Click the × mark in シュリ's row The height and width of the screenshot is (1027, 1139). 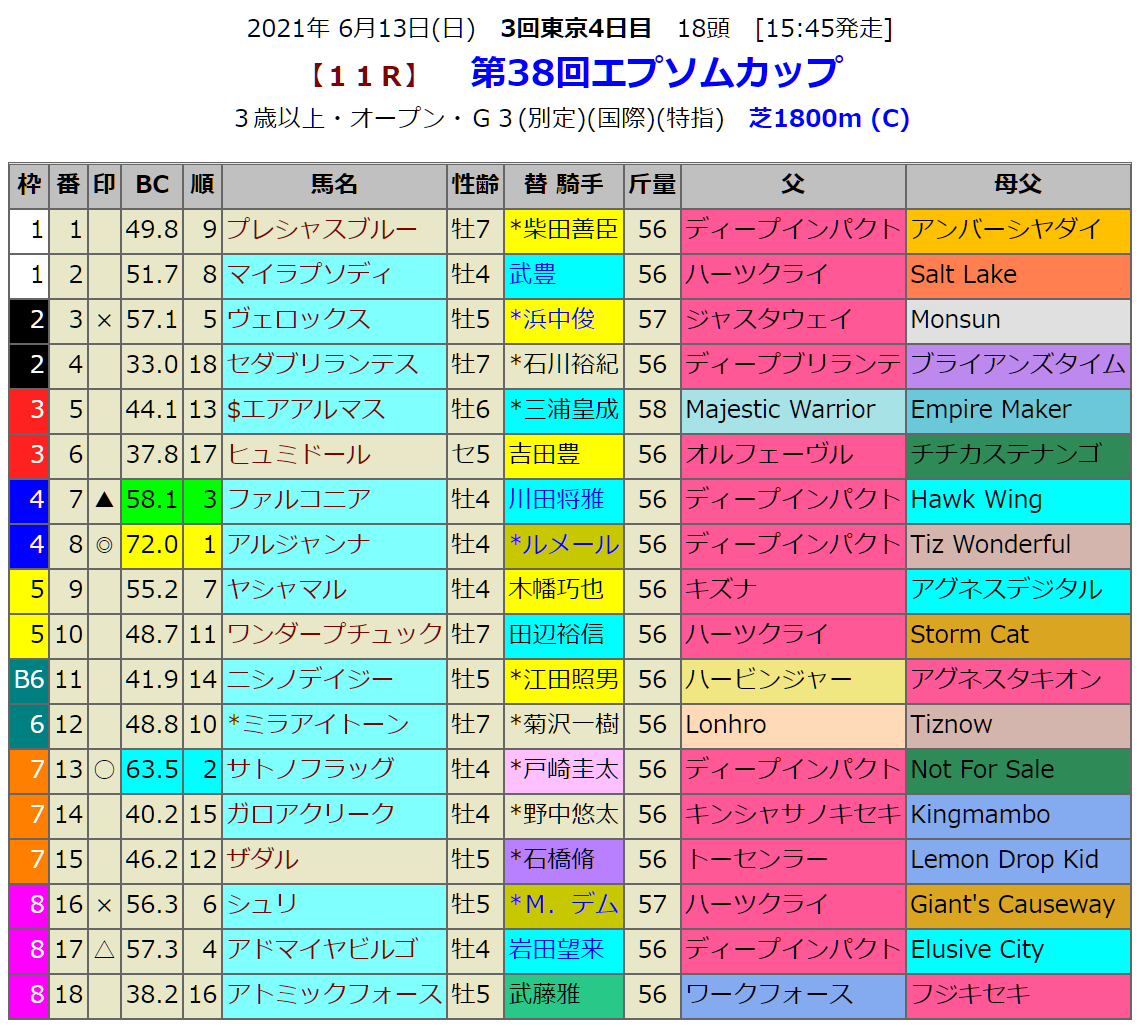[x=104, y=905]
